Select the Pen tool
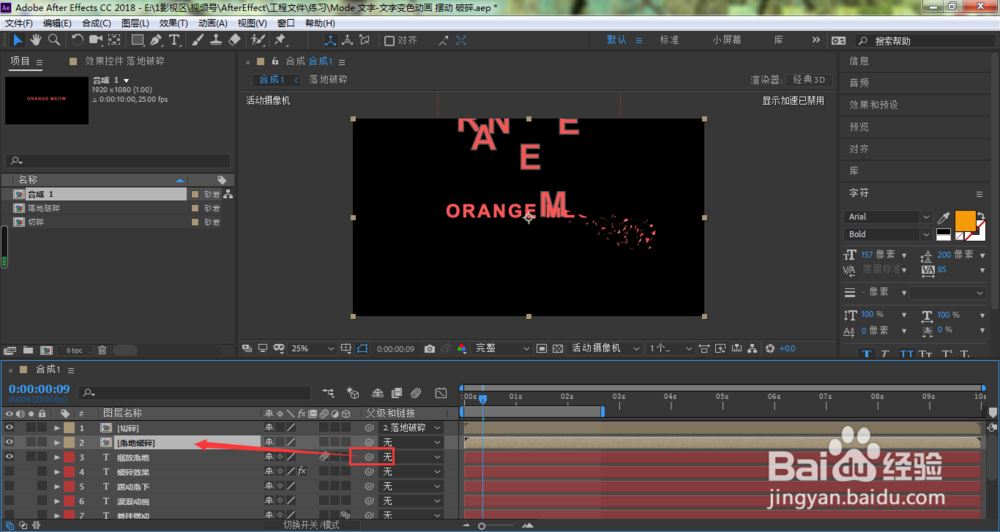1000x532 pixels. pyautogui.click(x=156, y=40)
